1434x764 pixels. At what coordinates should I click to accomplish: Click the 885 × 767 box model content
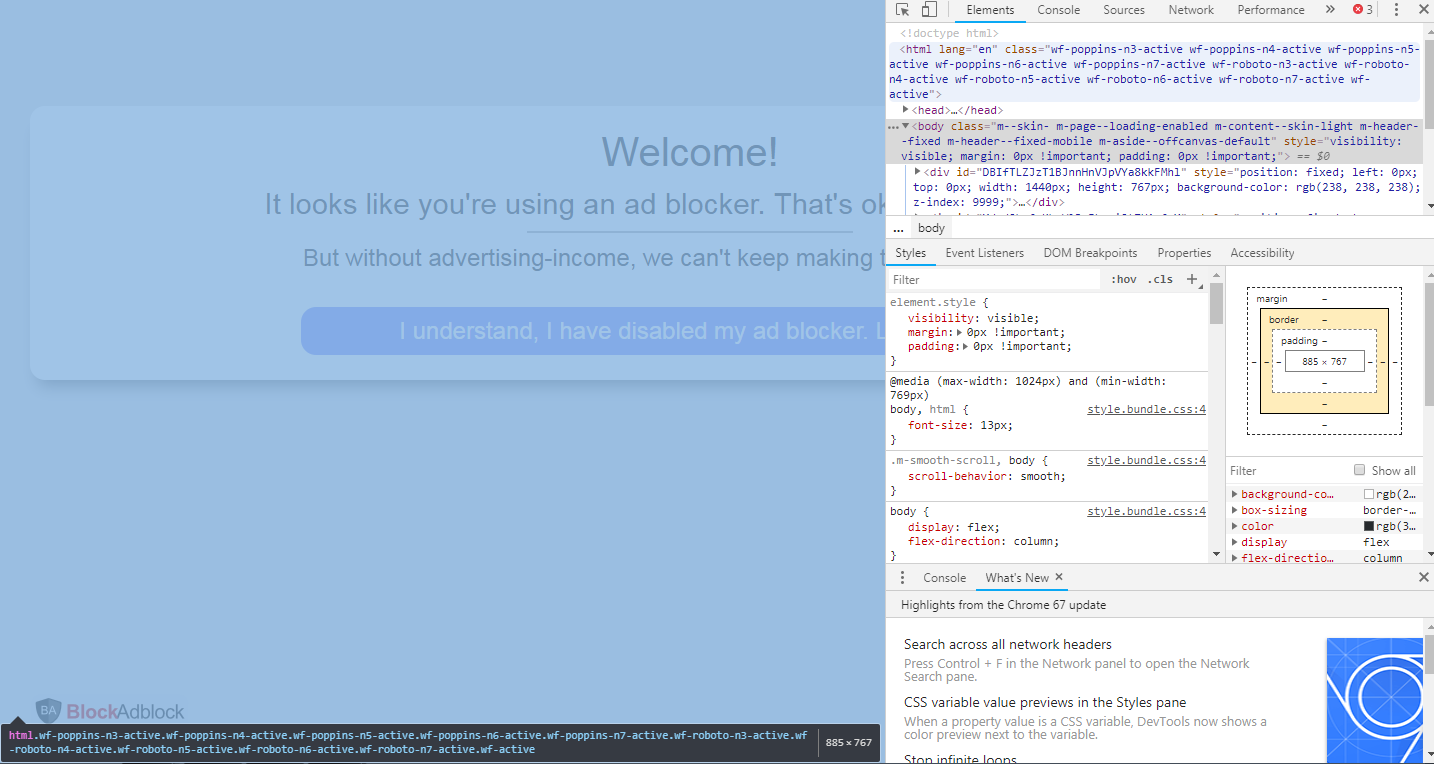1324,362
